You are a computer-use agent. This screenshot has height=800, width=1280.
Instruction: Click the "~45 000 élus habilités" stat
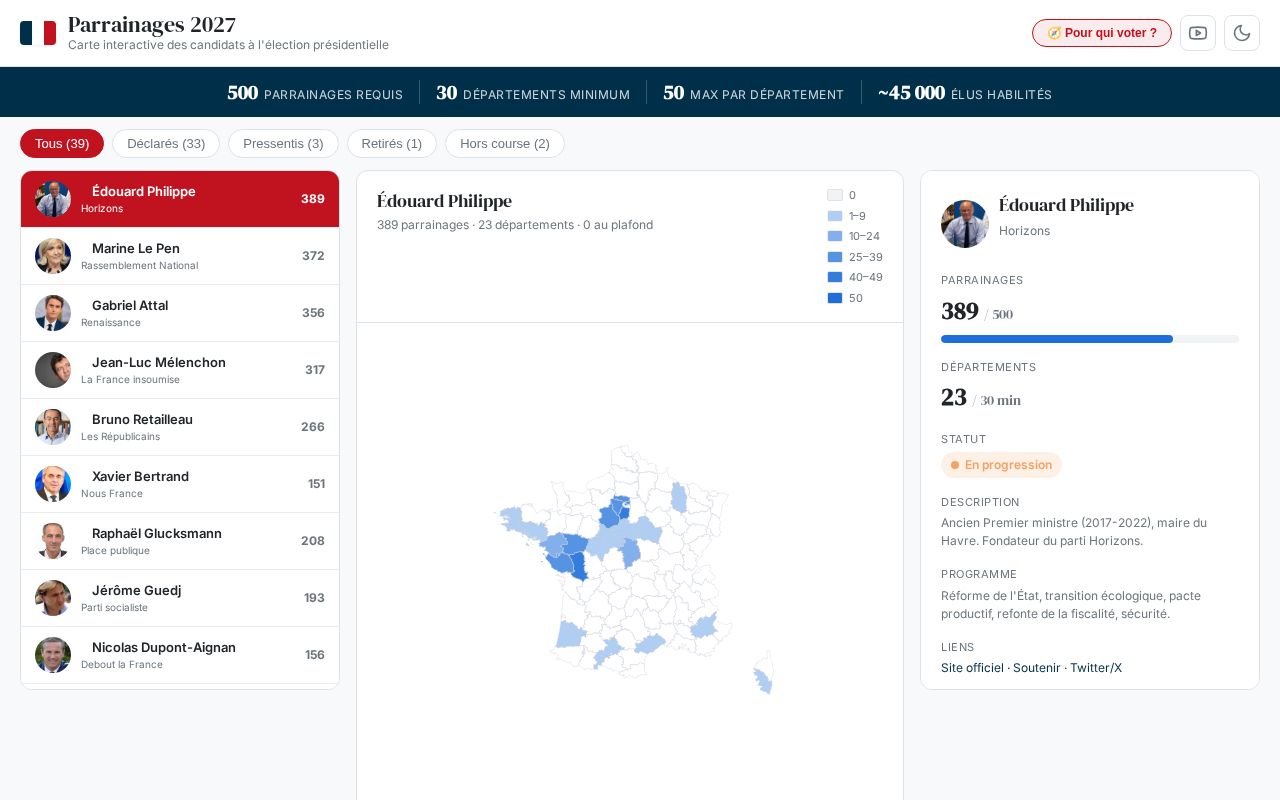tap(965, 93)
